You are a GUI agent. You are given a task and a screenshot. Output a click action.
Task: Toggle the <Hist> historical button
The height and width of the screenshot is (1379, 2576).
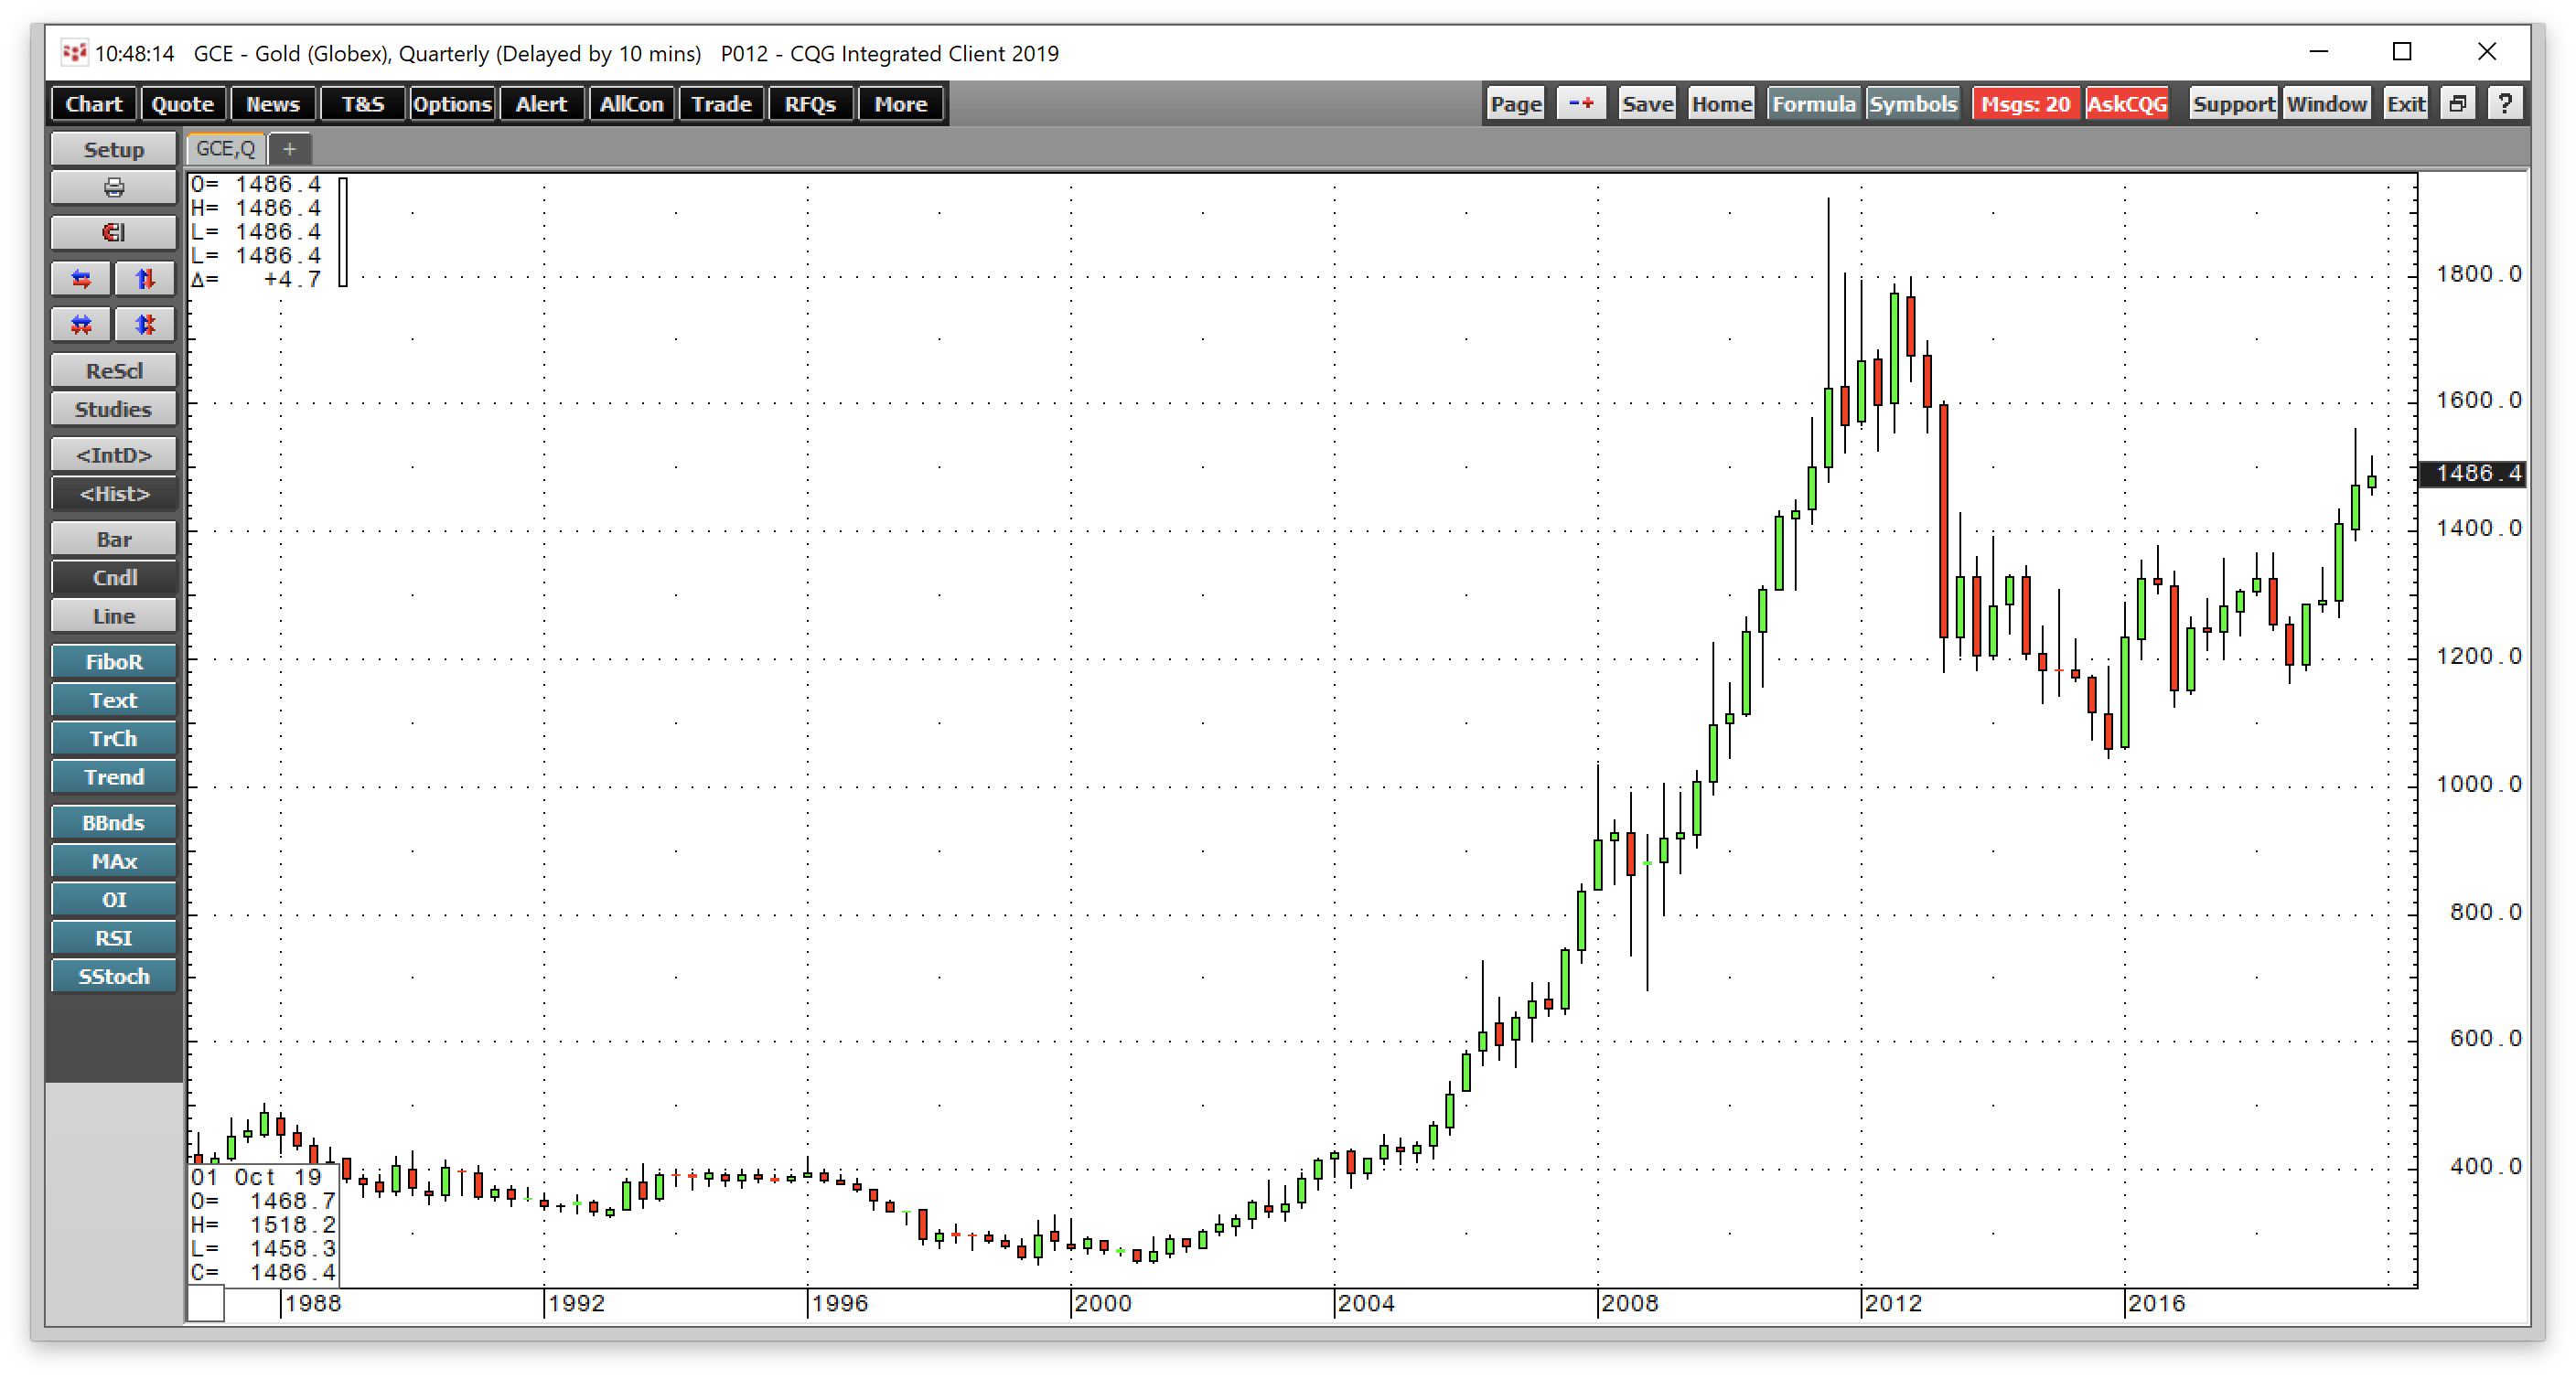tap(114, 494)
